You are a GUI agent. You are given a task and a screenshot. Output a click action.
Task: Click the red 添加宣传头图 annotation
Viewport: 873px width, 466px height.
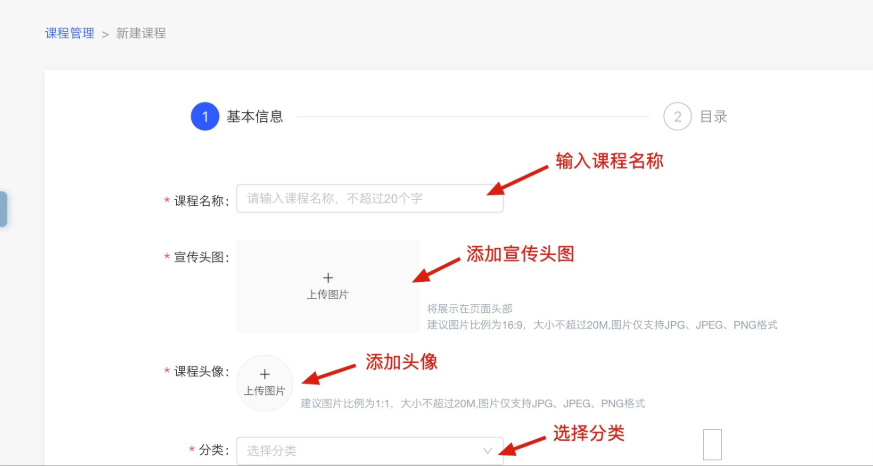[520, 254]
